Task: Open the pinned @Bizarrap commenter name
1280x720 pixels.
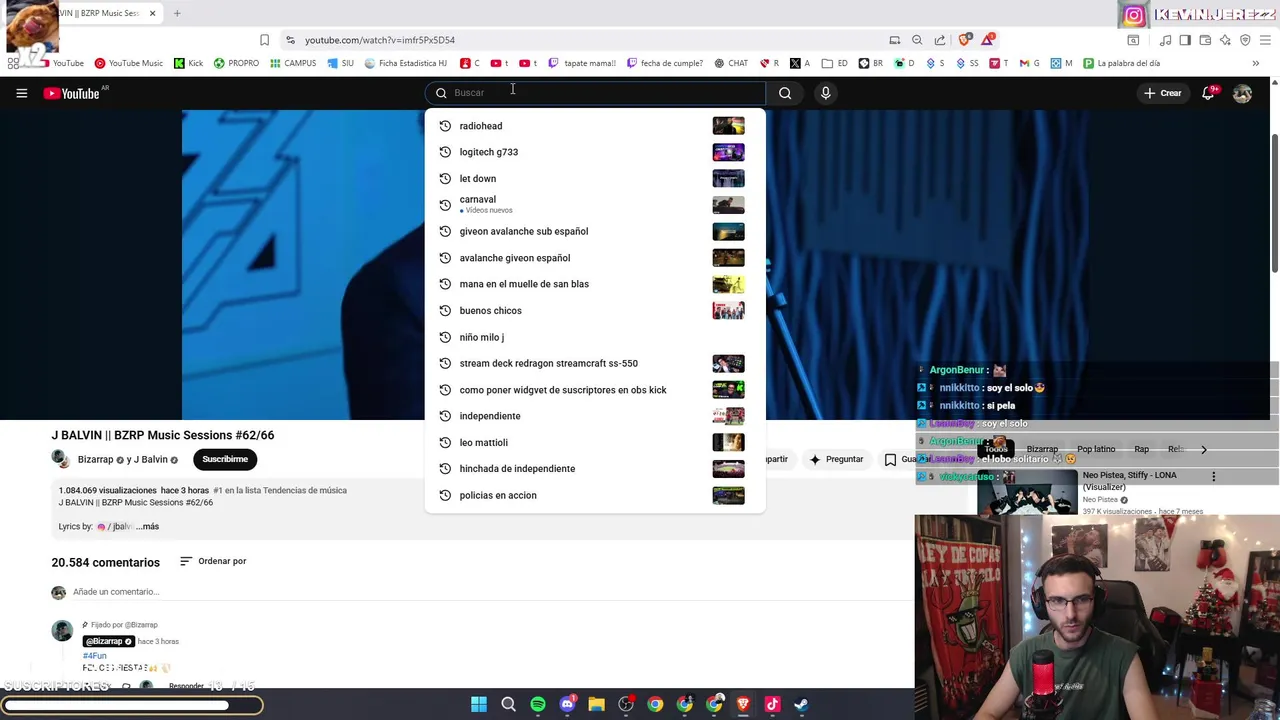Action: tap(108, 641)
